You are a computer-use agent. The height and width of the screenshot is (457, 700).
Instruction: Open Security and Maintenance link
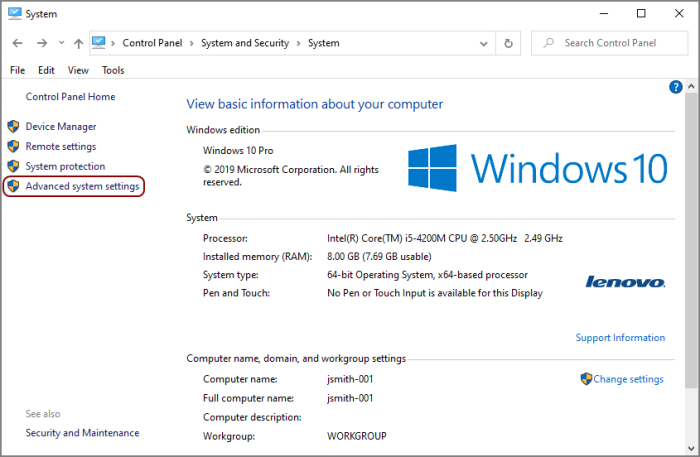point(82,433)
